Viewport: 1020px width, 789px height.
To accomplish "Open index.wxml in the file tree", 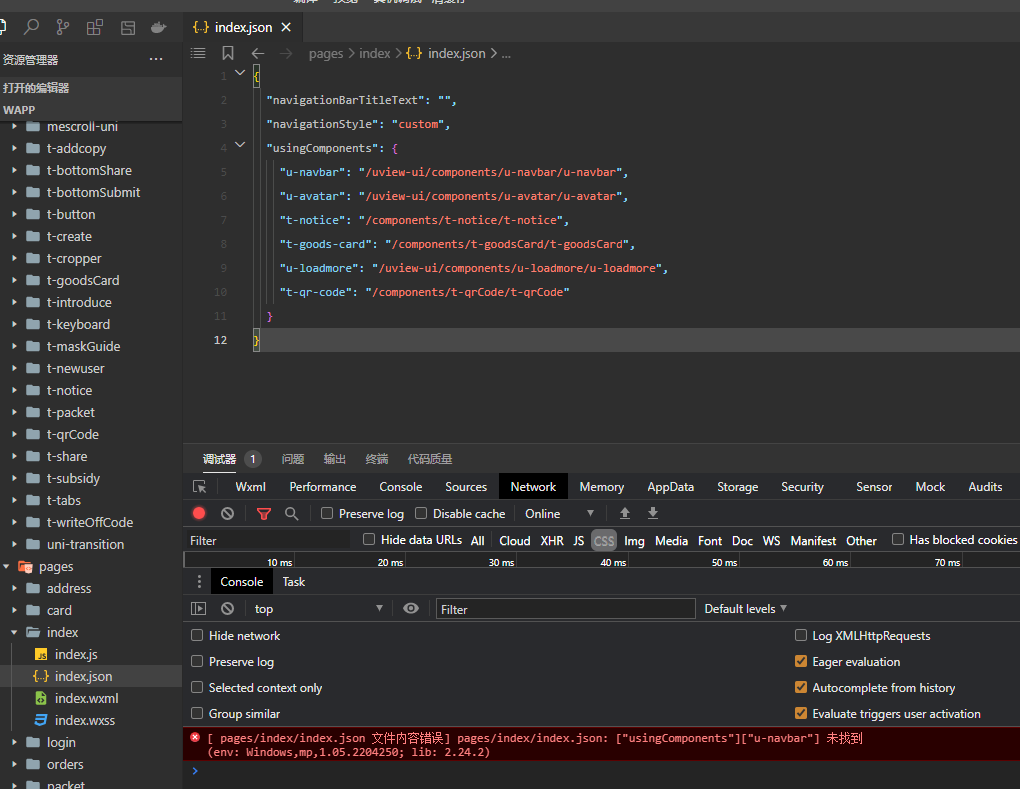I will [86, 698].
